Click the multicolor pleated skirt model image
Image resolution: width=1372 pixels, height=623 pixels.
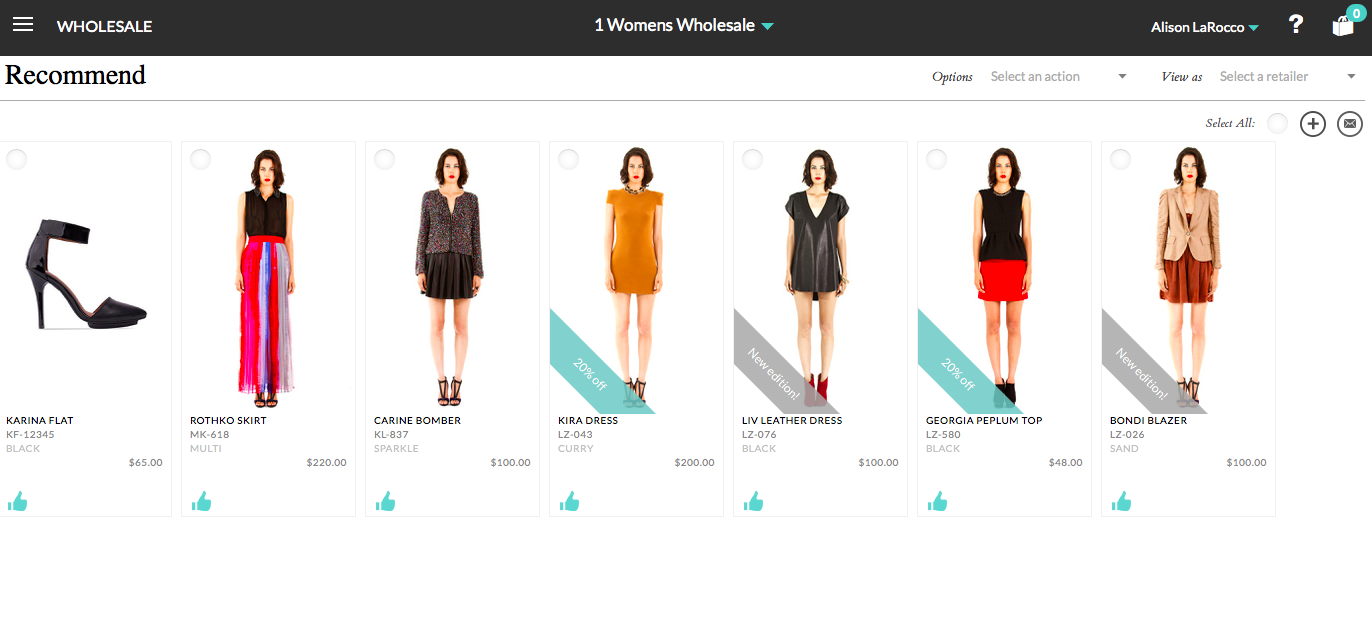click(266, 277)
